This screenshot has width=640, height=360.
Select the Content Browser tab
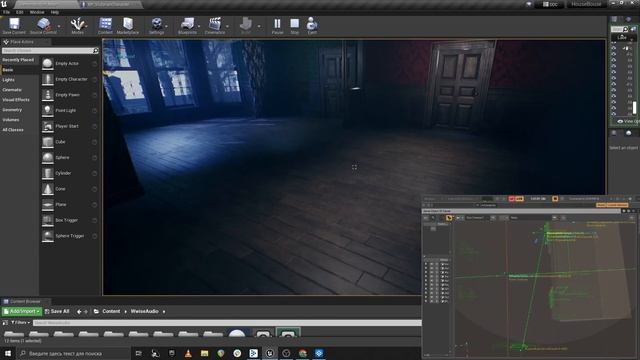(24, 301)
